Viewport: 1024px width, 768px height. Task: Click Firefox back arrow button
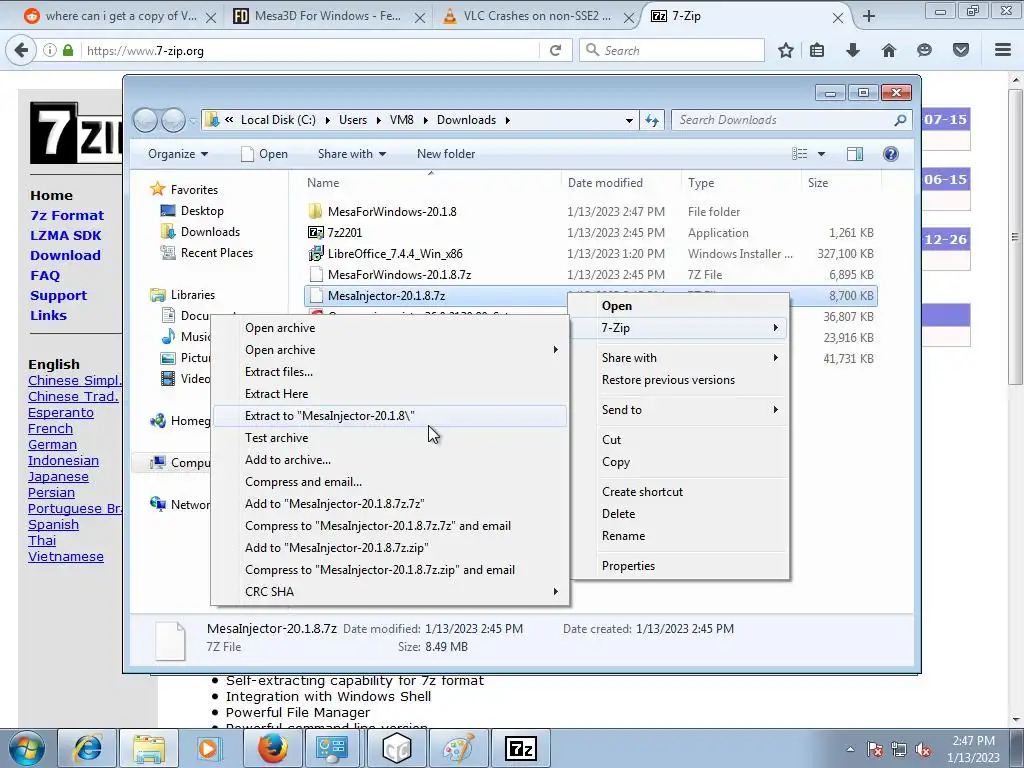coord(21,50)
